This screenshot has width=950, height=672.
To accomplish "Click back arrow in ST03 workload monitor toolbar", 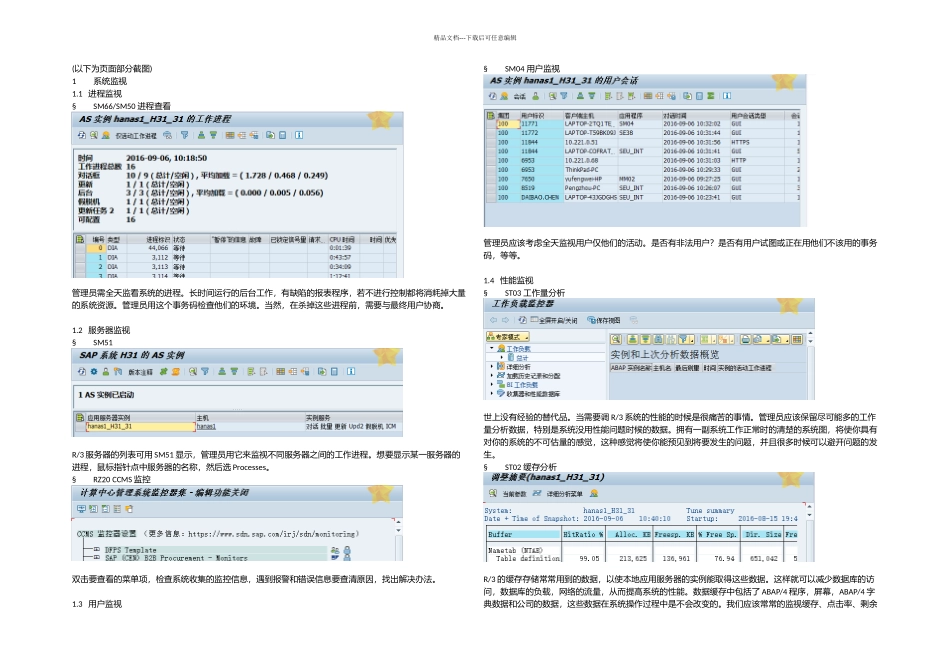I will 493,319.
